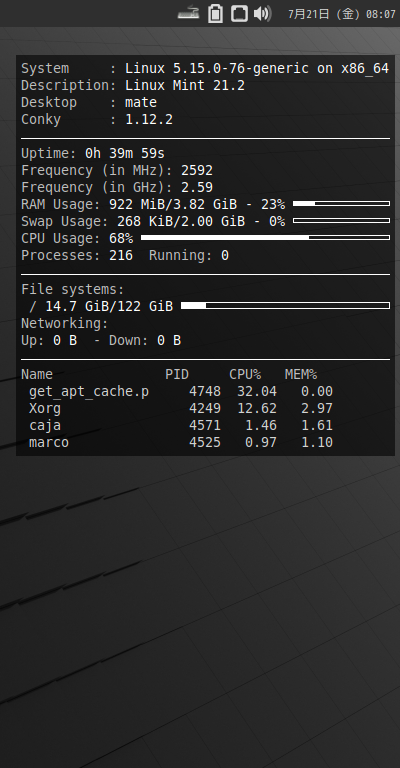Viewport: 400px width, 768px height.
Task: Click the GHz frequency value 2.59
Action: (197, 188)
